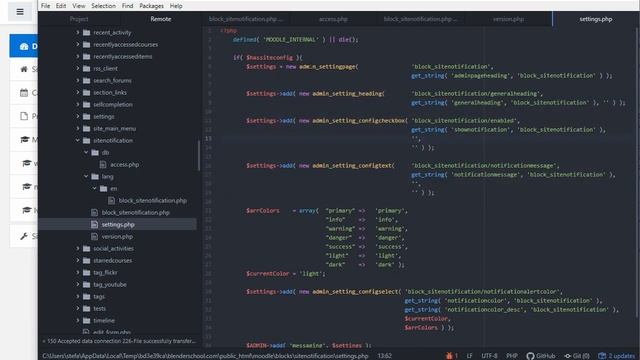Select the settings.php editor tab
Viewport: 640px width, 360px height.
point(596,19)
